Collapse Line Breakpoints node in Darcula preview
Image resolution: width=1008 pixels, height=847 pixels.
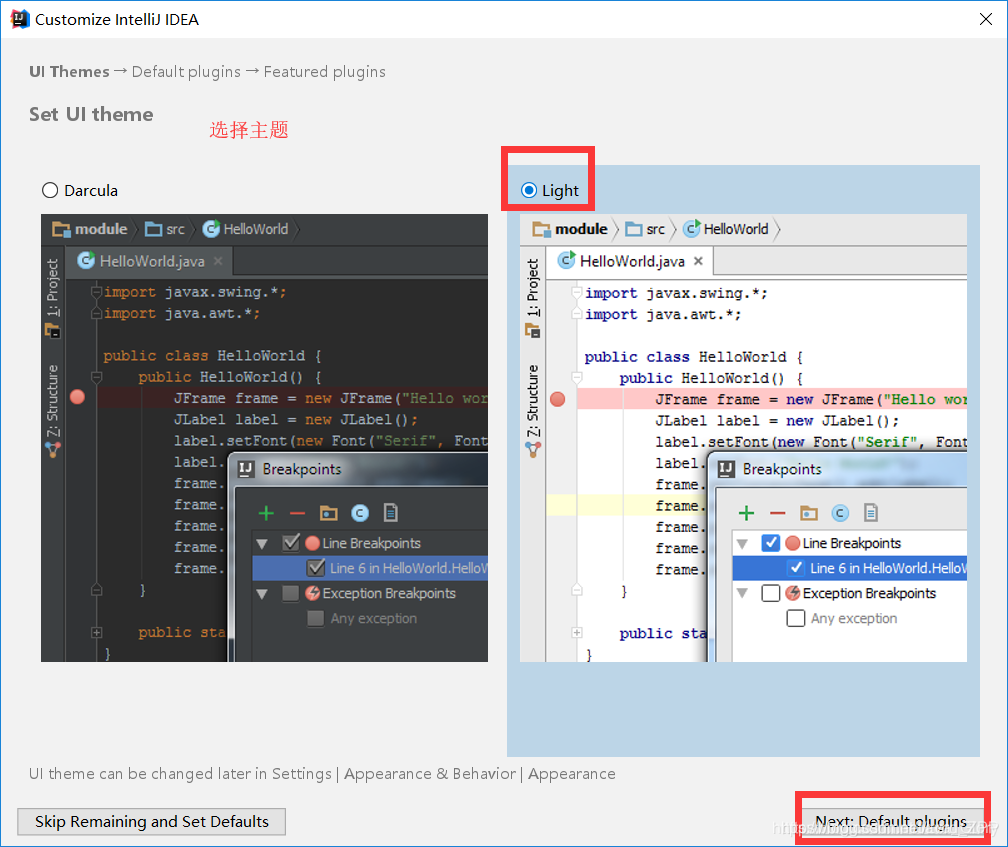[x=262, y=544]
